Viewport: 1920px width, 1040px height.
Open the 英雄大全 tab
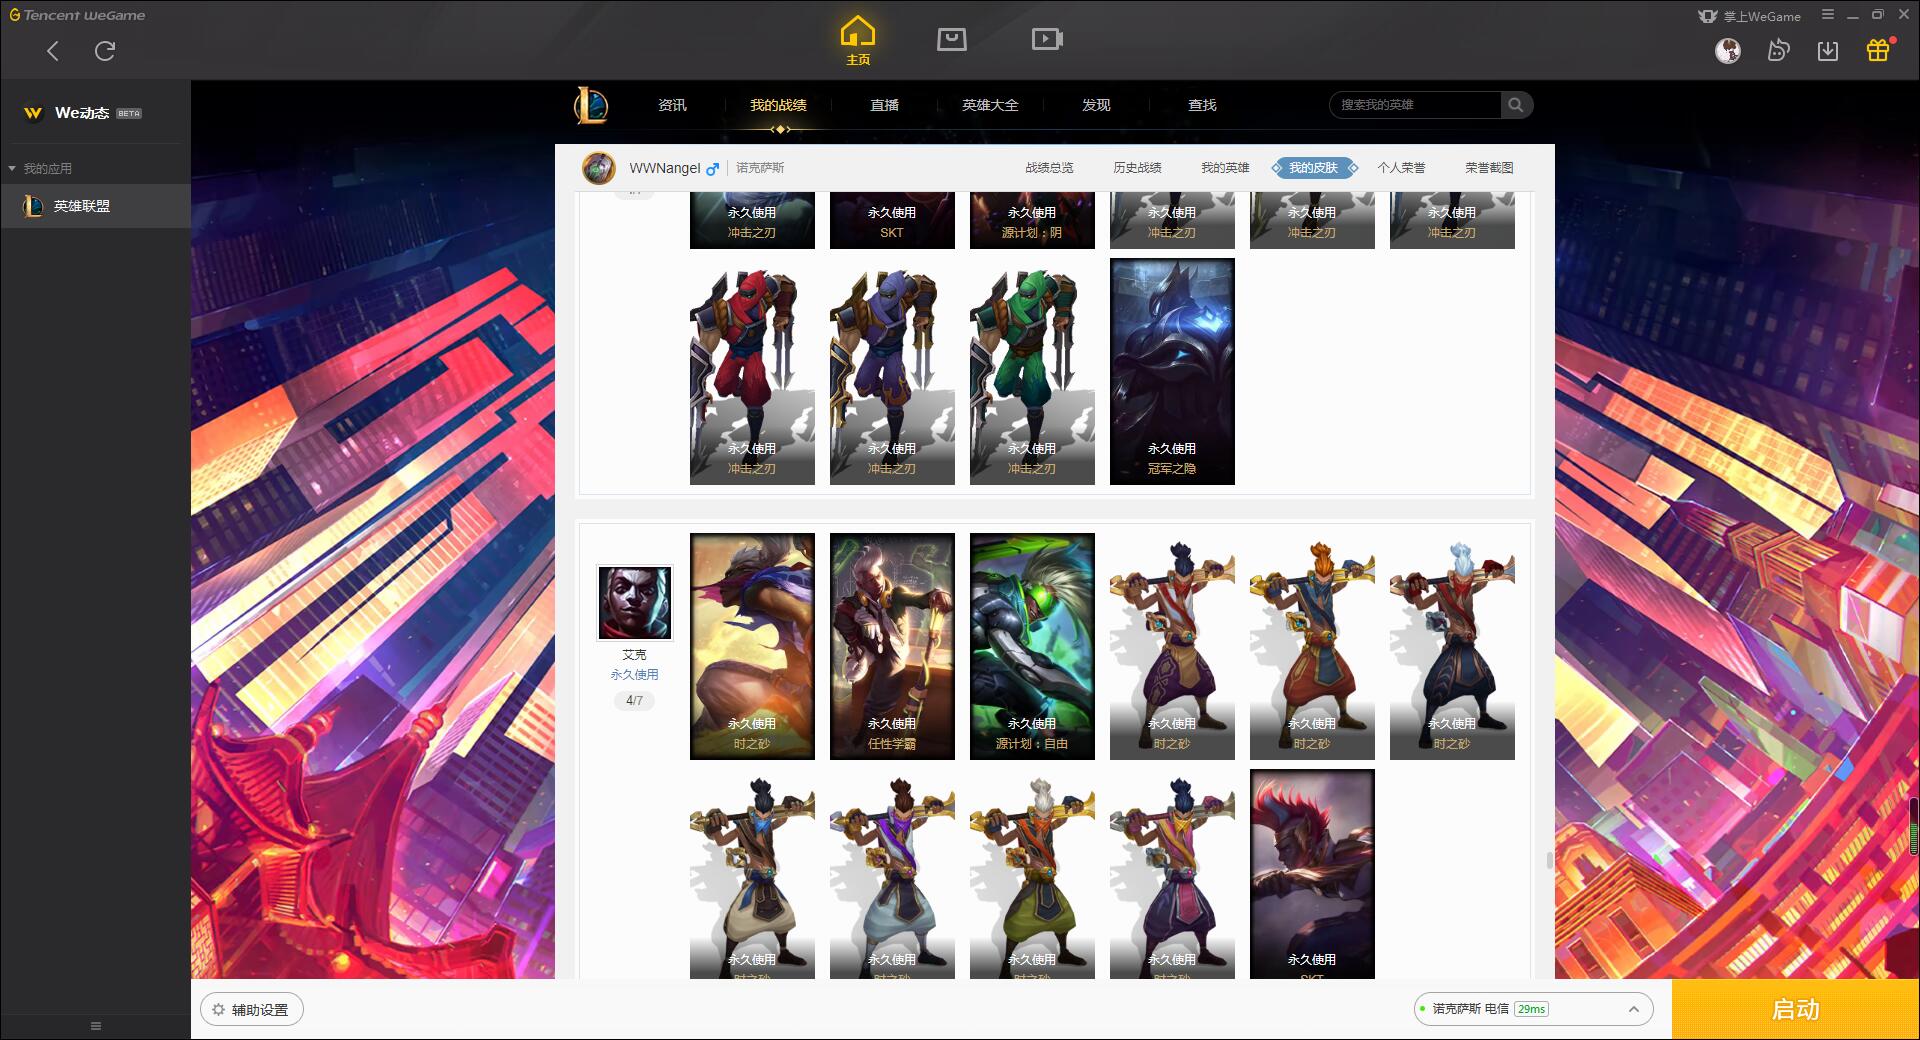(990, 105)
